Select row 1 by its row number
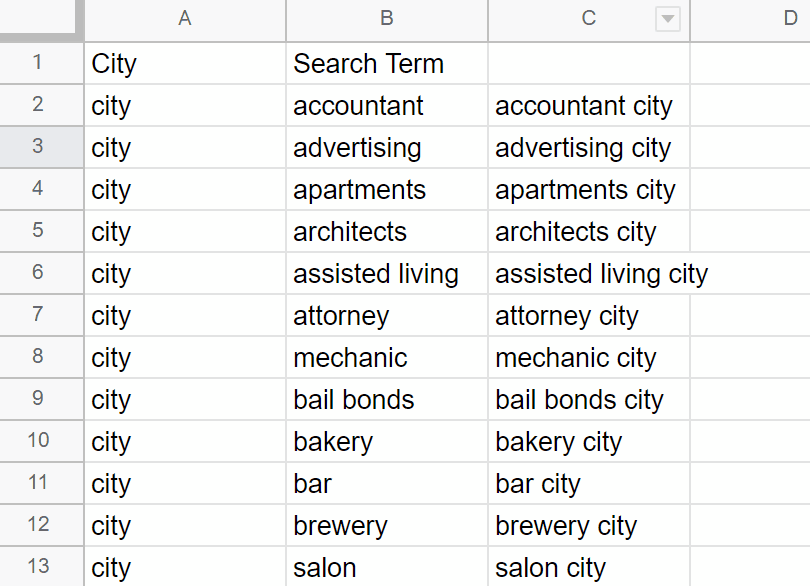 pyautogui.click(x=38, y=63)
